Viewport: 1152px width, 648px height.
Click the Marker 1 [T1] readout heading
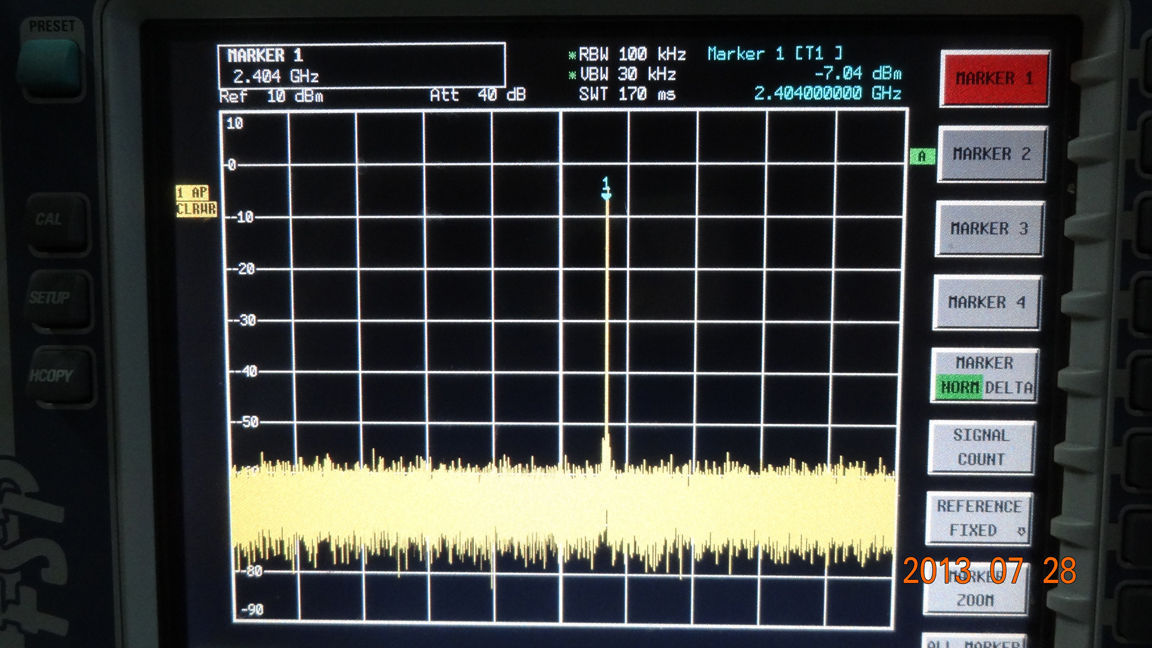(775, 54)
